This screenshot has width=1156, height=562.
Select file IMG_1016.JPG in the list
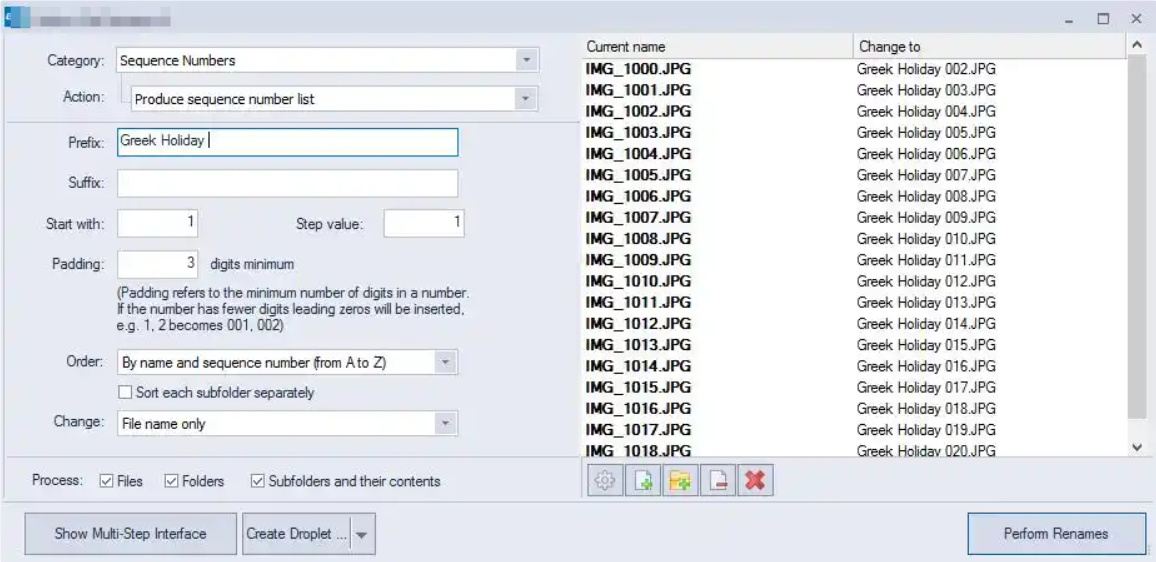[638, 409]
